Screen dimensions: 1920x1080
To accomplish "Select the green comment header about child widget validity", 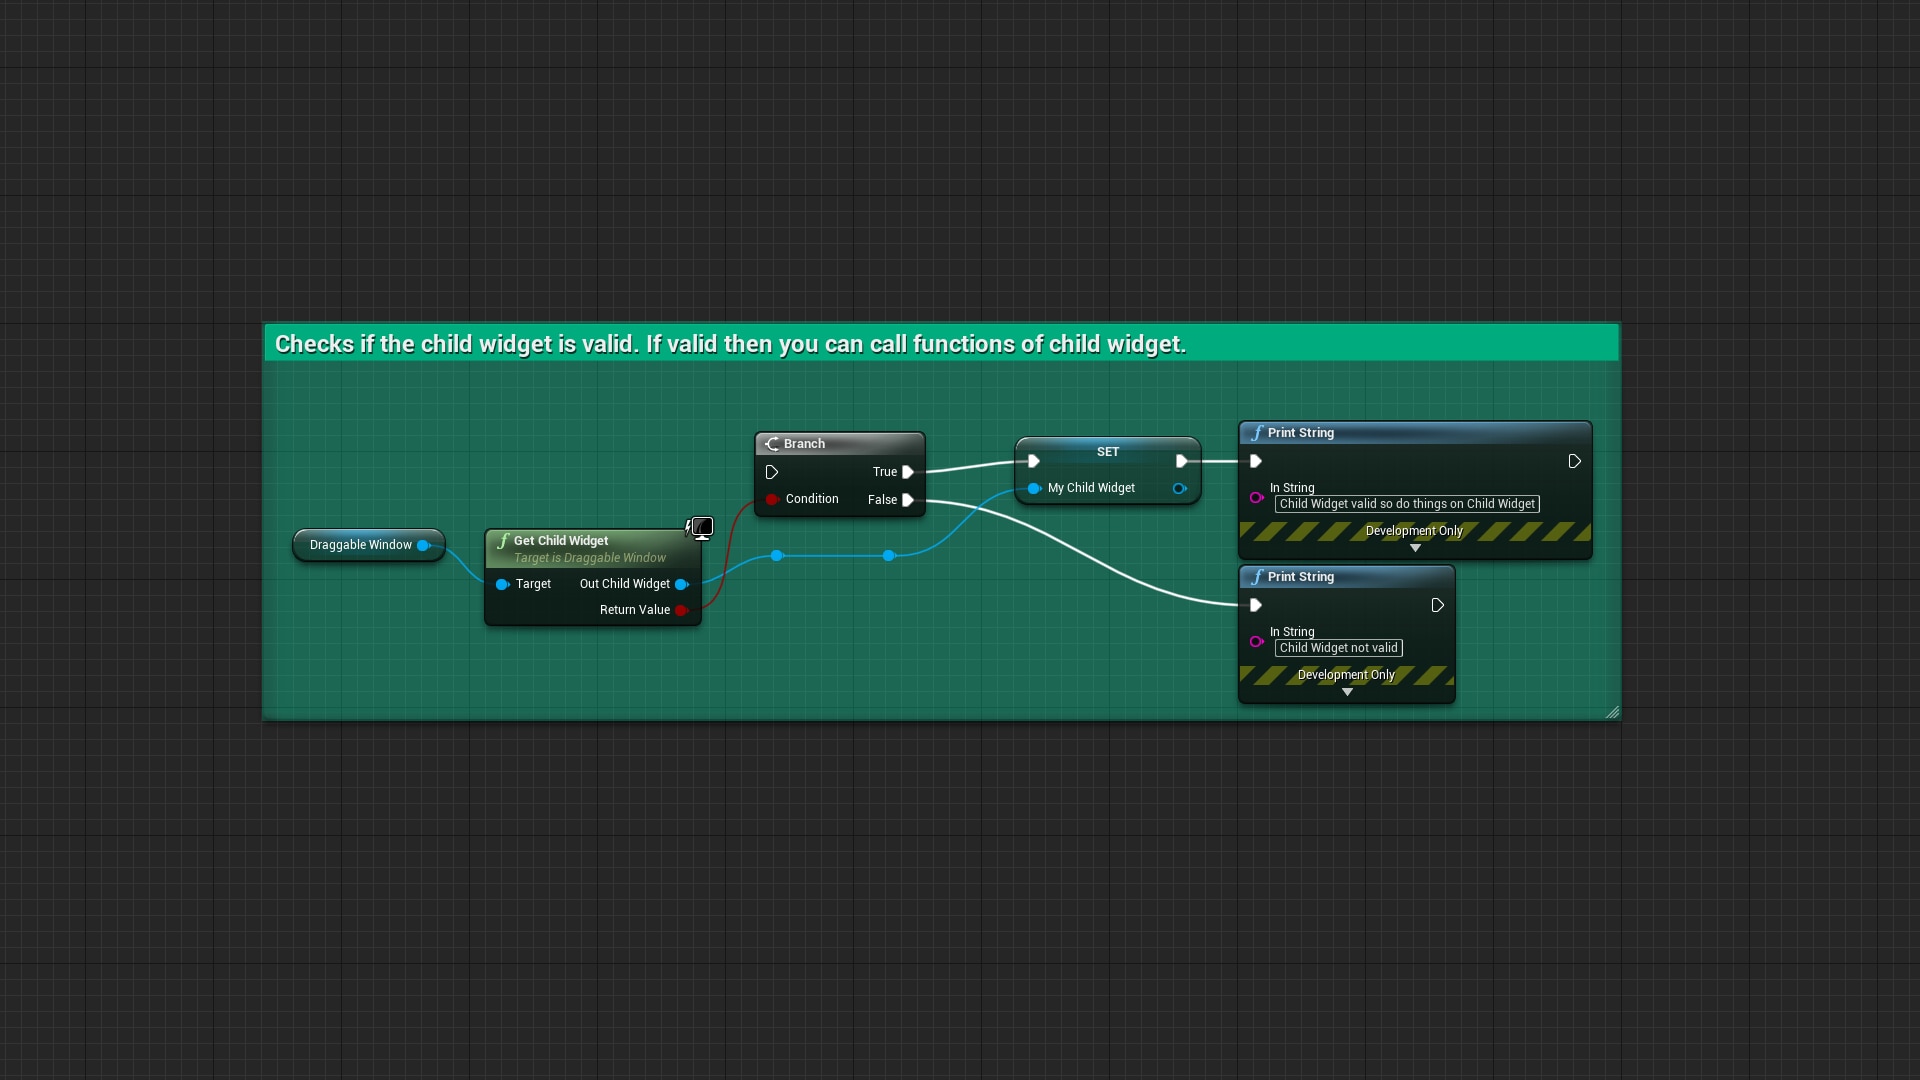I will coord(730,343).
